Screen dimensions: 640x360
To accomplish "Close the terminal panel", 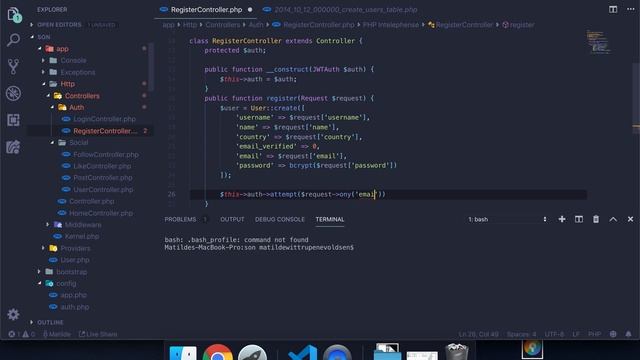I will (630, 219).
